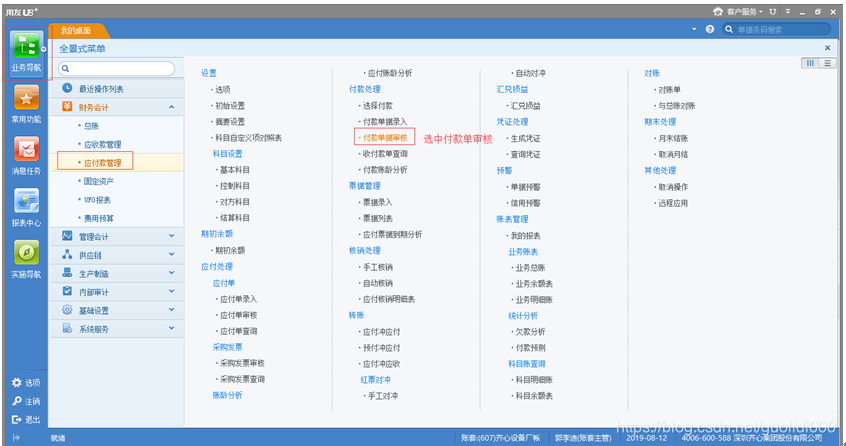Open 采购发票审核
Viewport: 846px width, 446px height.
coord(242,363)
